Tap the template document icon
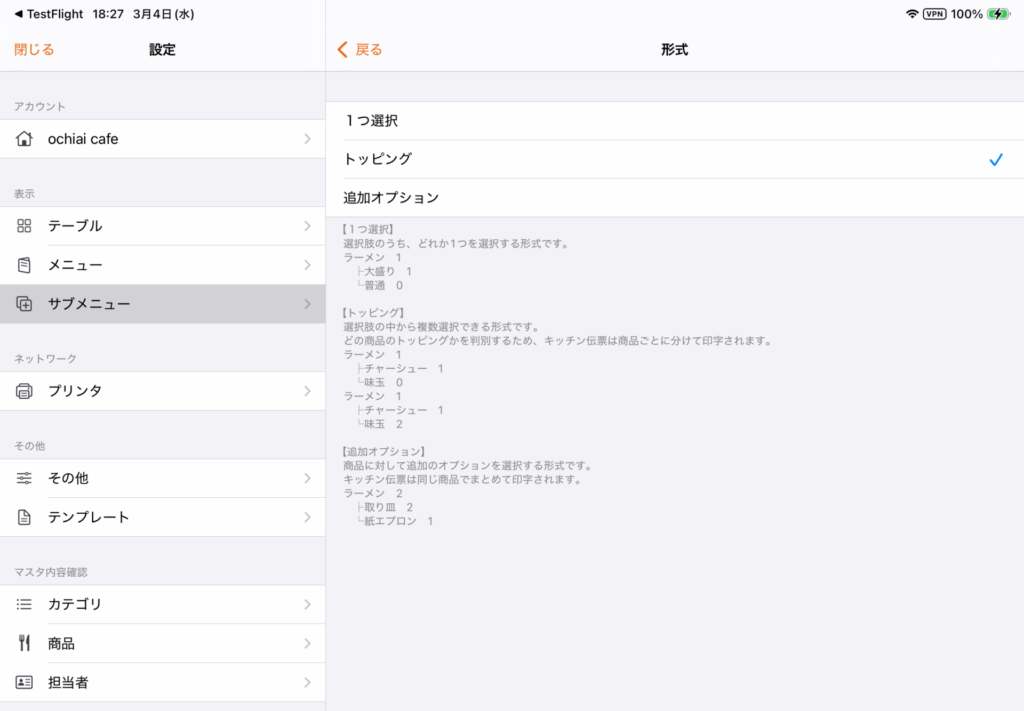This screenshot has width=1024, height=711. pos(25,517)
